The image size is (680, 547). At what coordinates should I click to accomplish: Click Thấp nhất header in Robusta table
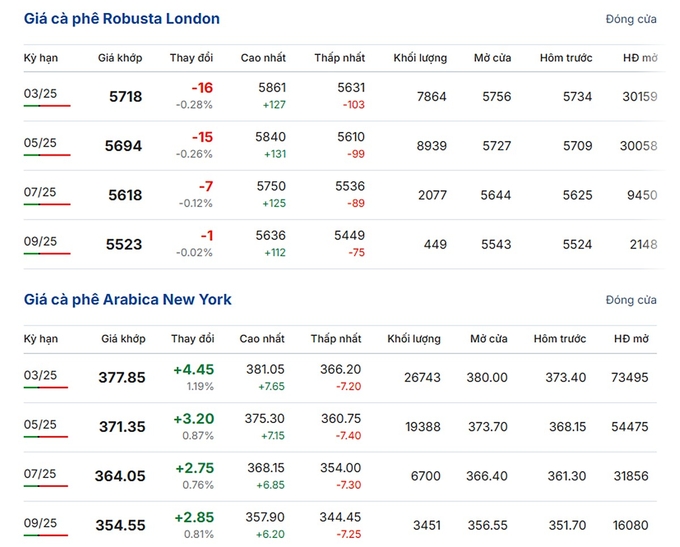pyautogui.click(x=339, y=58)
